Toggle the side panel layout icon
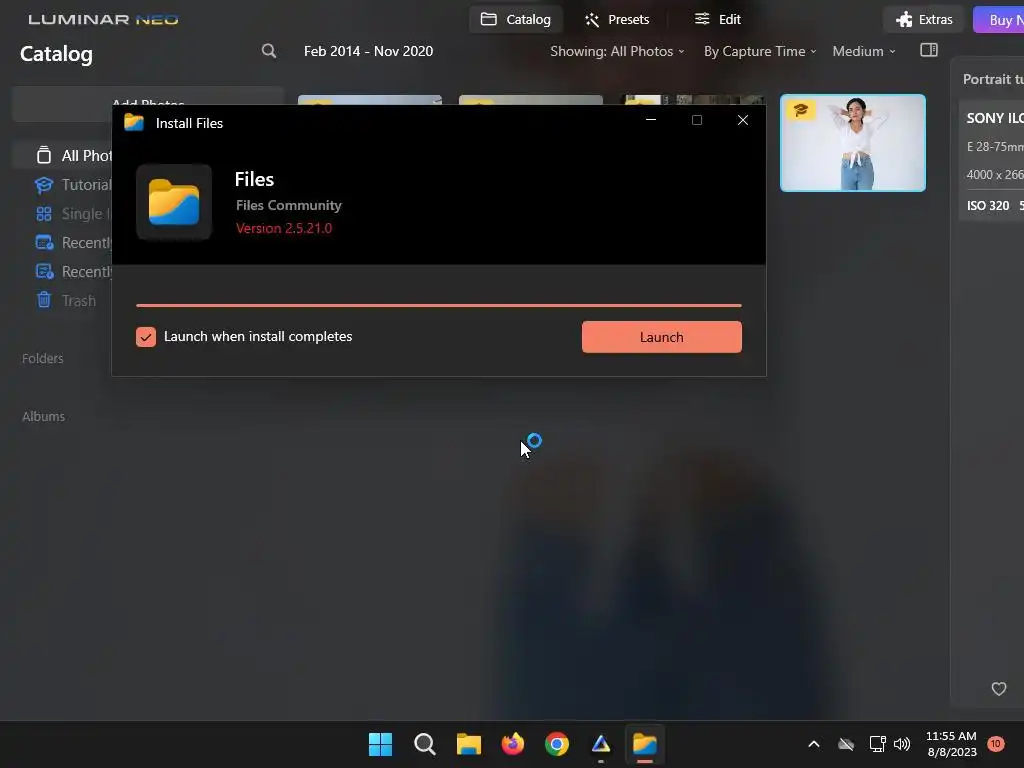 (x=929, y=50)
